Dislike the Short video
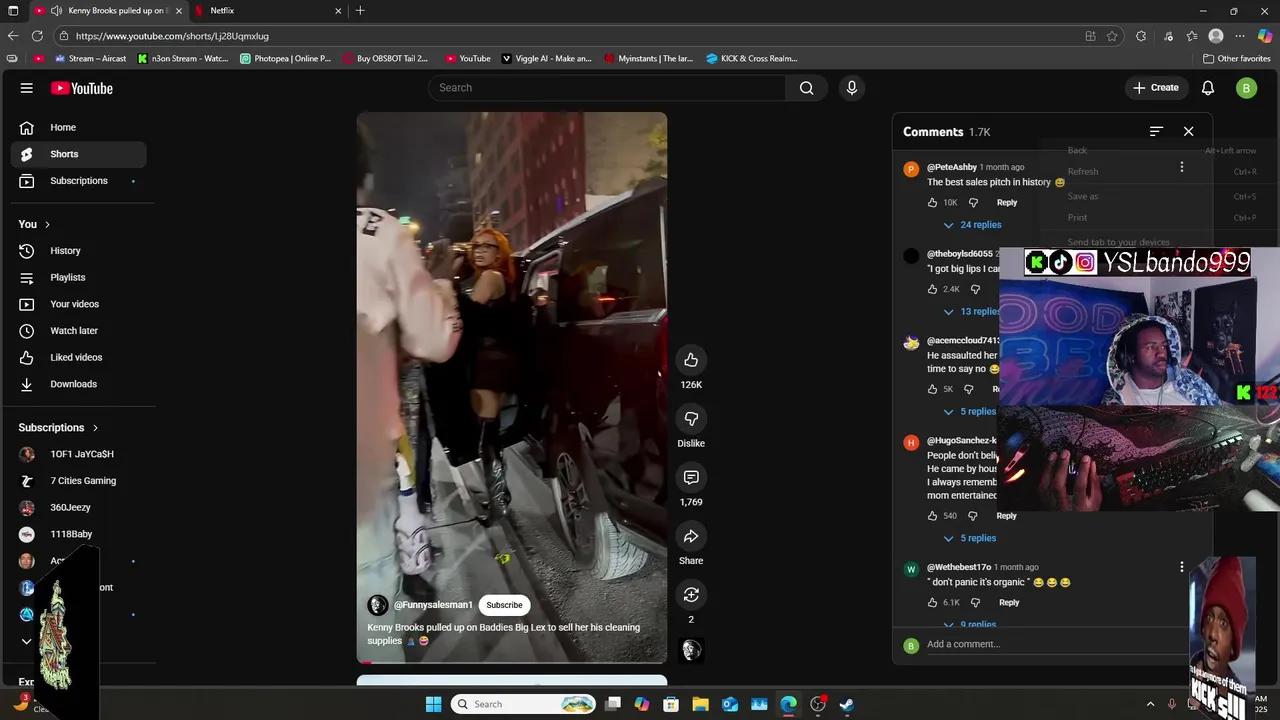 691,419
